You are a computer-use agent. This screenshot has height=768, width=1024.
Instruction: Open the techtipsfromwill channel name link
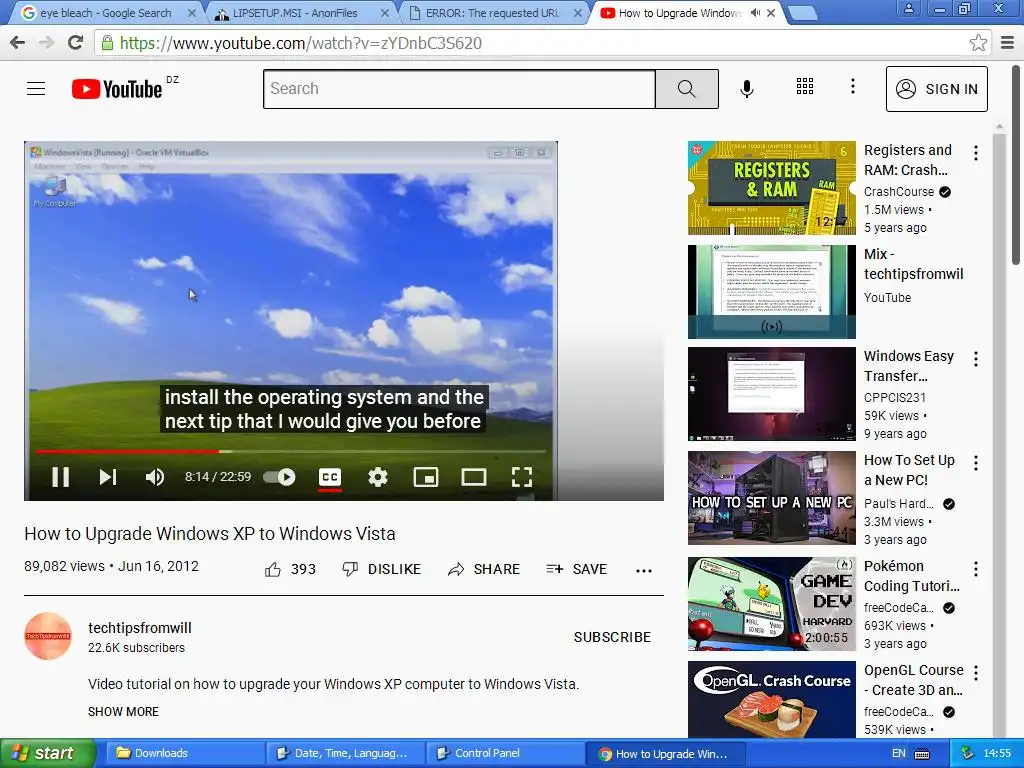tap(140, 628)
